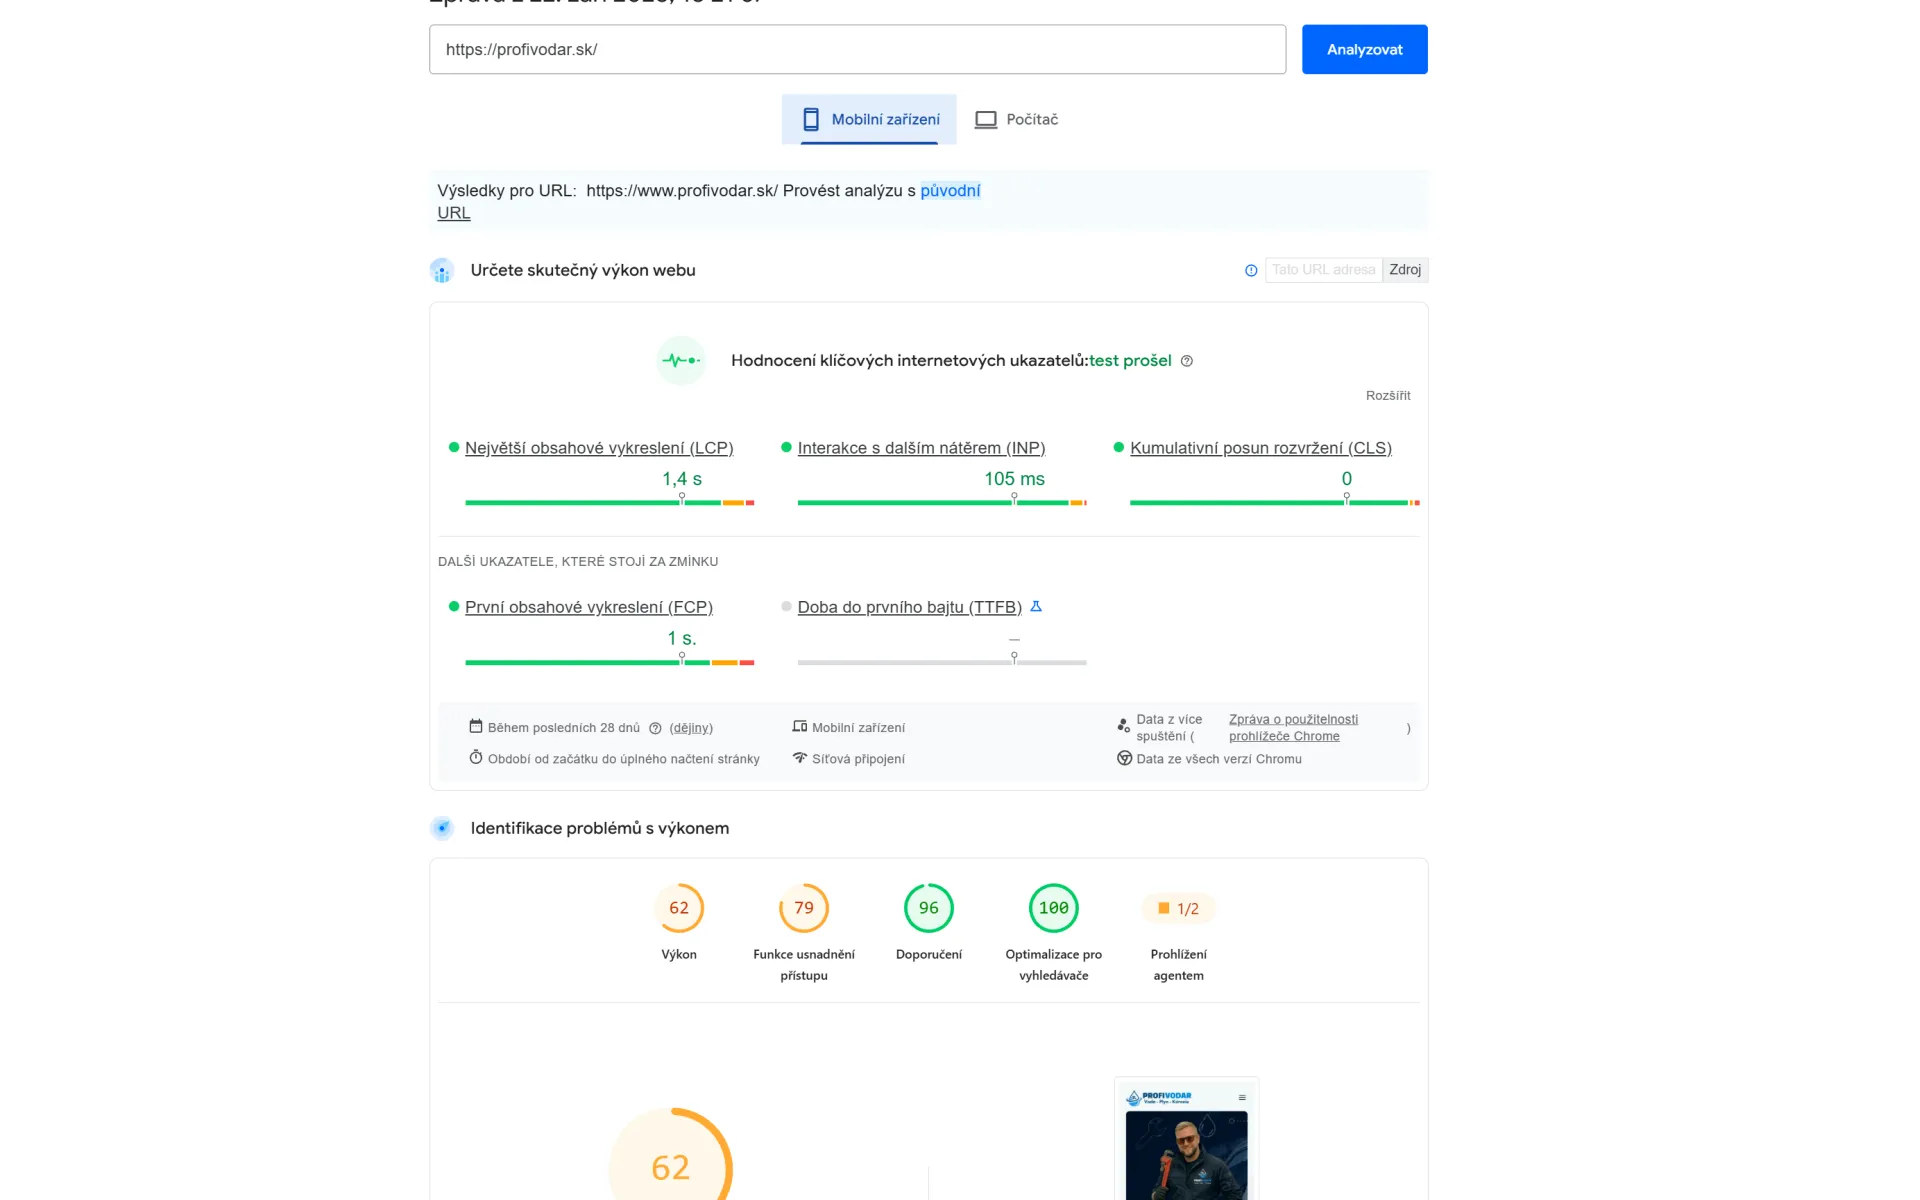Jump to Doporučení score 96
This screenshot has width=1920, height=1200.
point(929,908)
